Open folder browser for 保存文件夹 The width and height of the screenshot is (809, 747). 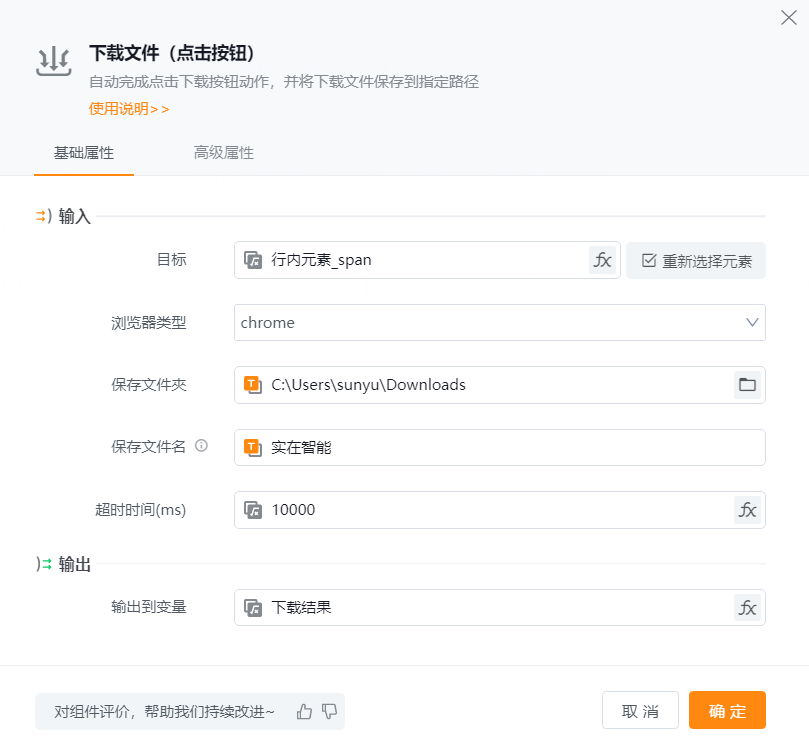click(746, 385)
